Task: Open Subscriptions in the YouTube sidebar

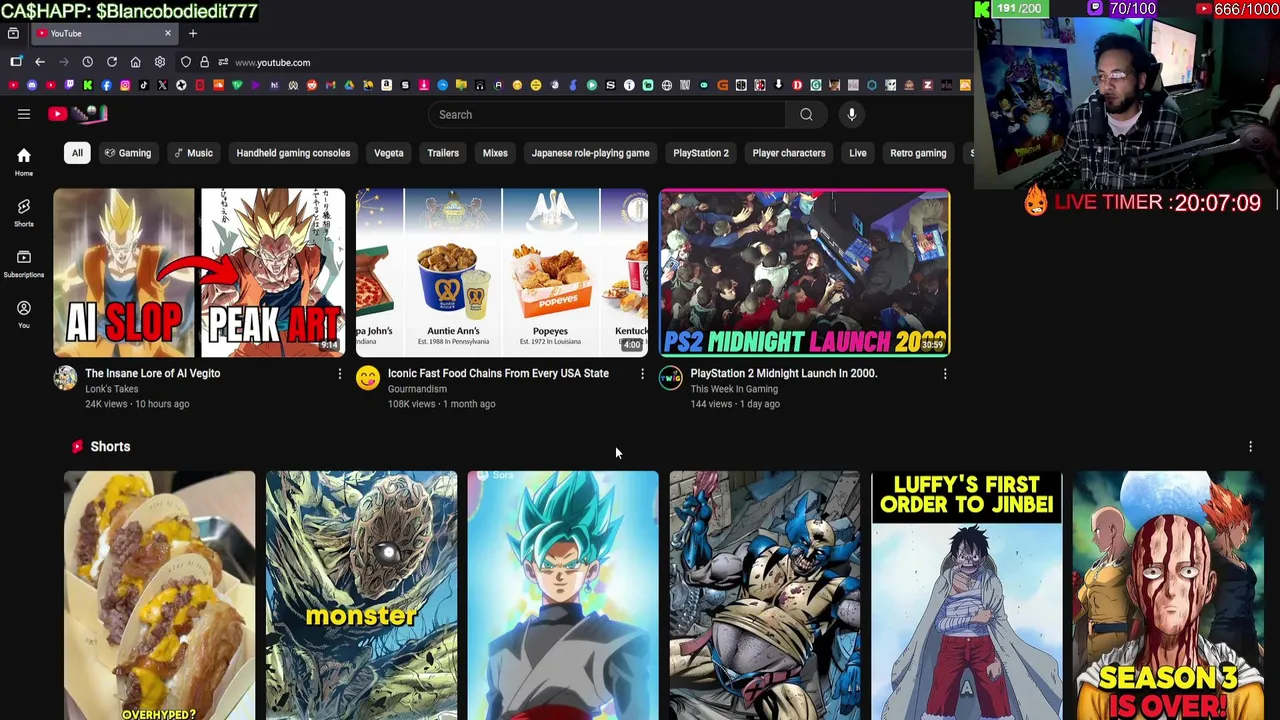Action: pyautogui.click(x=23, y=263)
